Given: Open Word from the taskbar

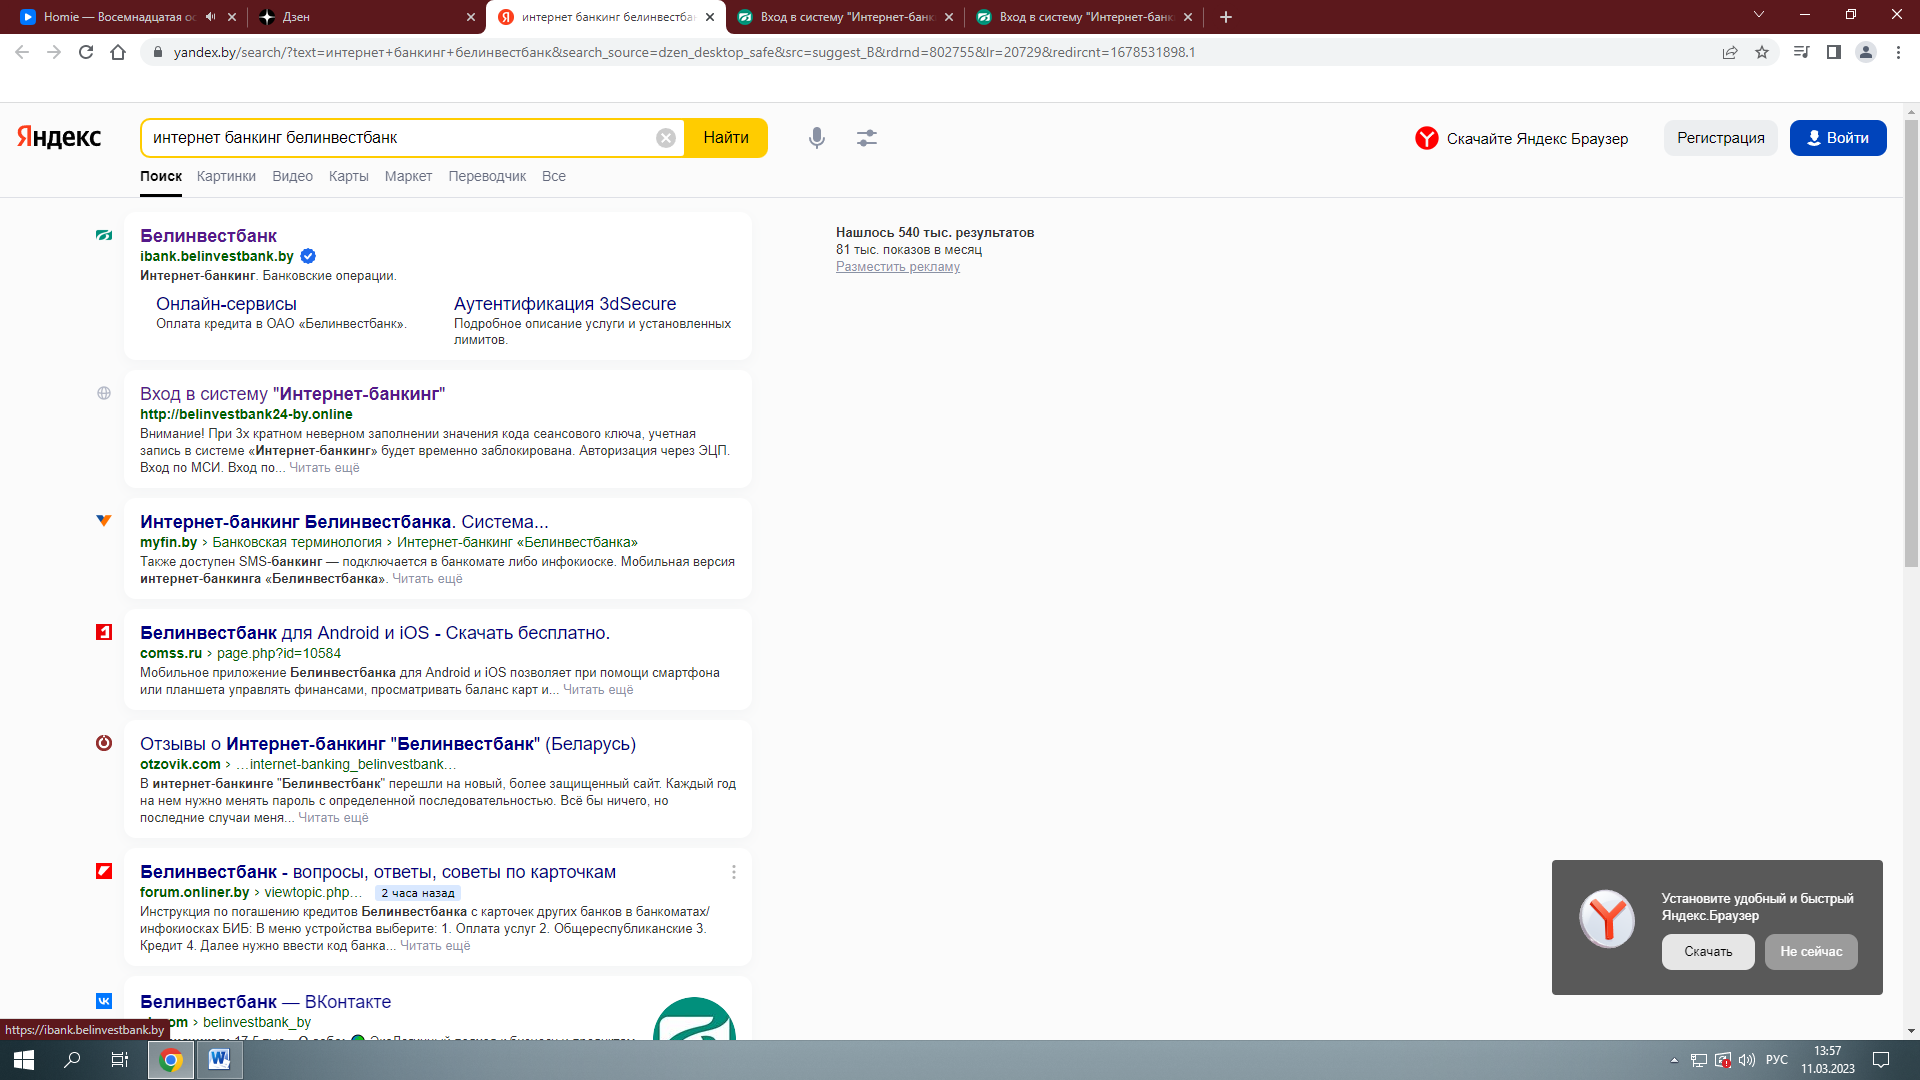Looking at the screenshot, I should coord(219,1060).
